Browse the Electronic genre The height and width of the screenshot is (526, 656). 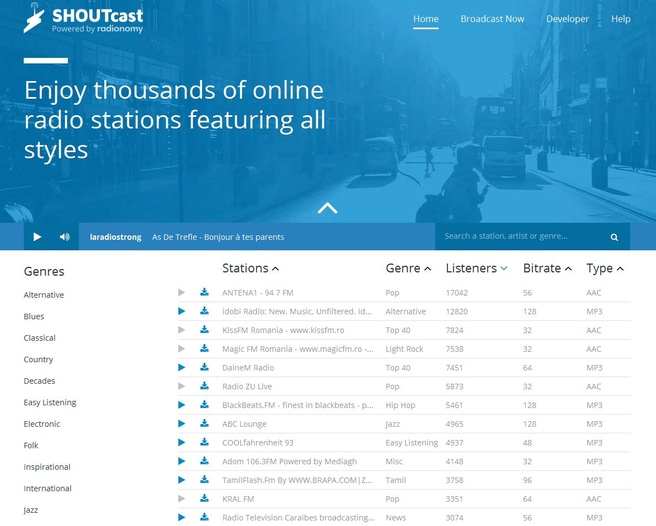point(42,424)
